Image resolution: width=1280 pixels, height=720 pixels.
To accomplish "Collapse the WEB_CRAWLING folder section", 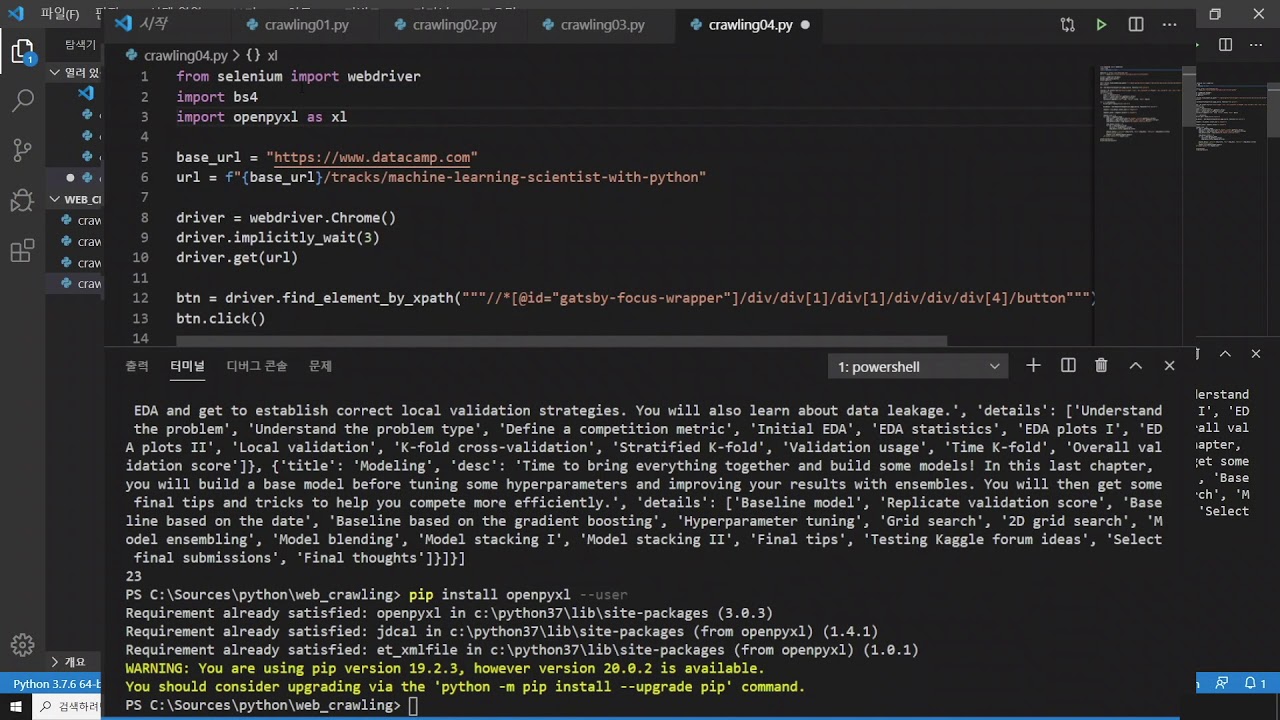I will coord(75,199).
